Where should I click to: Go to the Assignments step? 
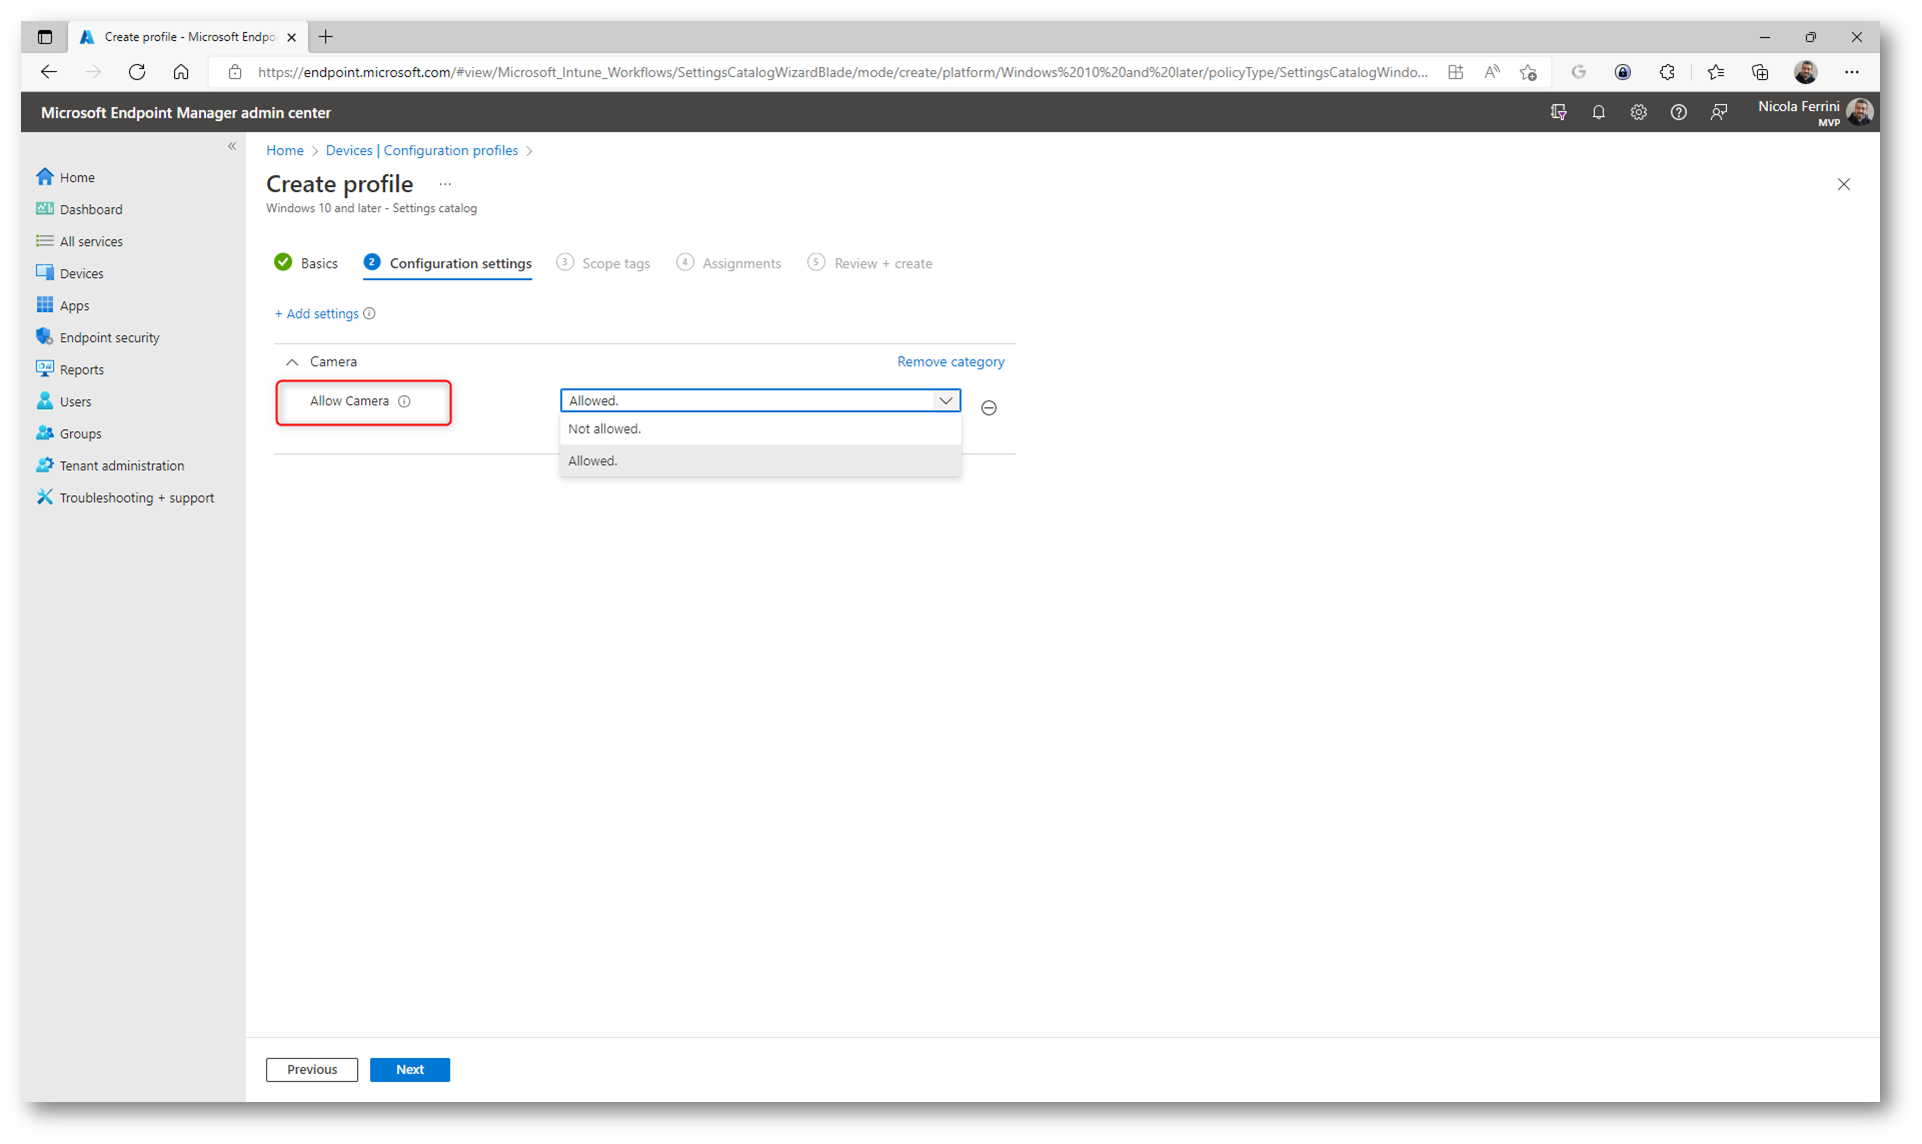tap(729, 263)
